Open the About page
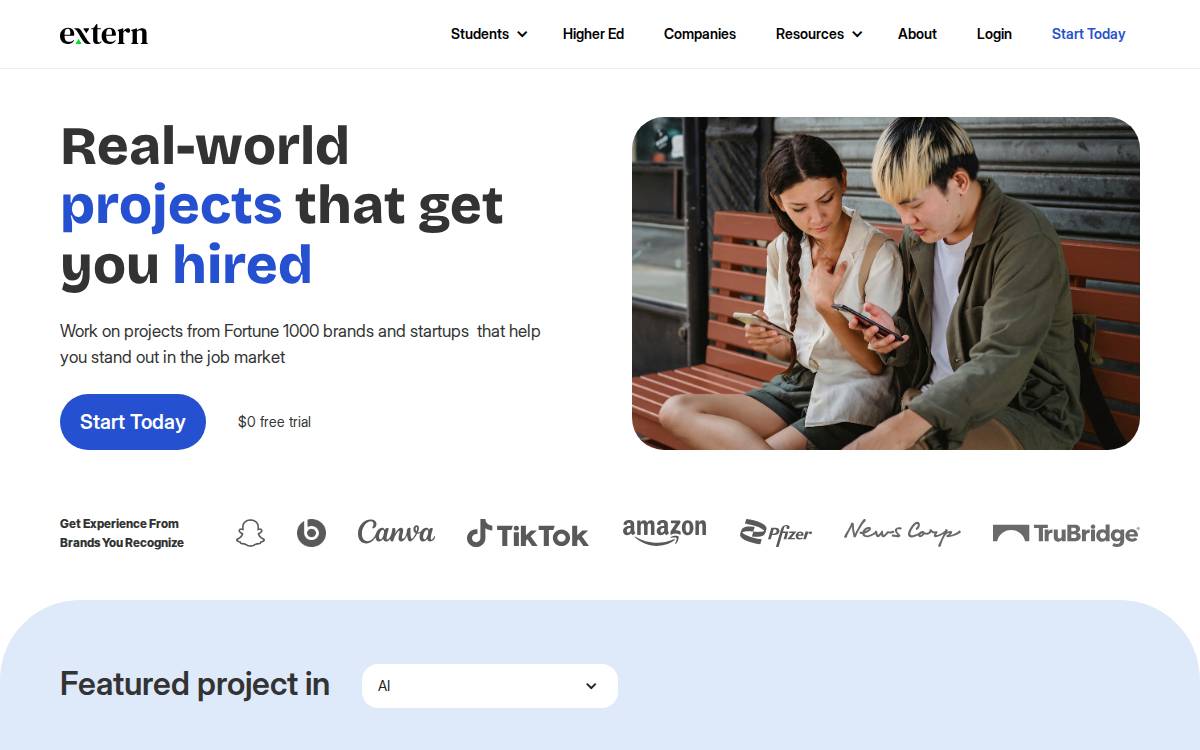Image resolution: width=1200 pixels, height=750 pixels. (917, 34)
